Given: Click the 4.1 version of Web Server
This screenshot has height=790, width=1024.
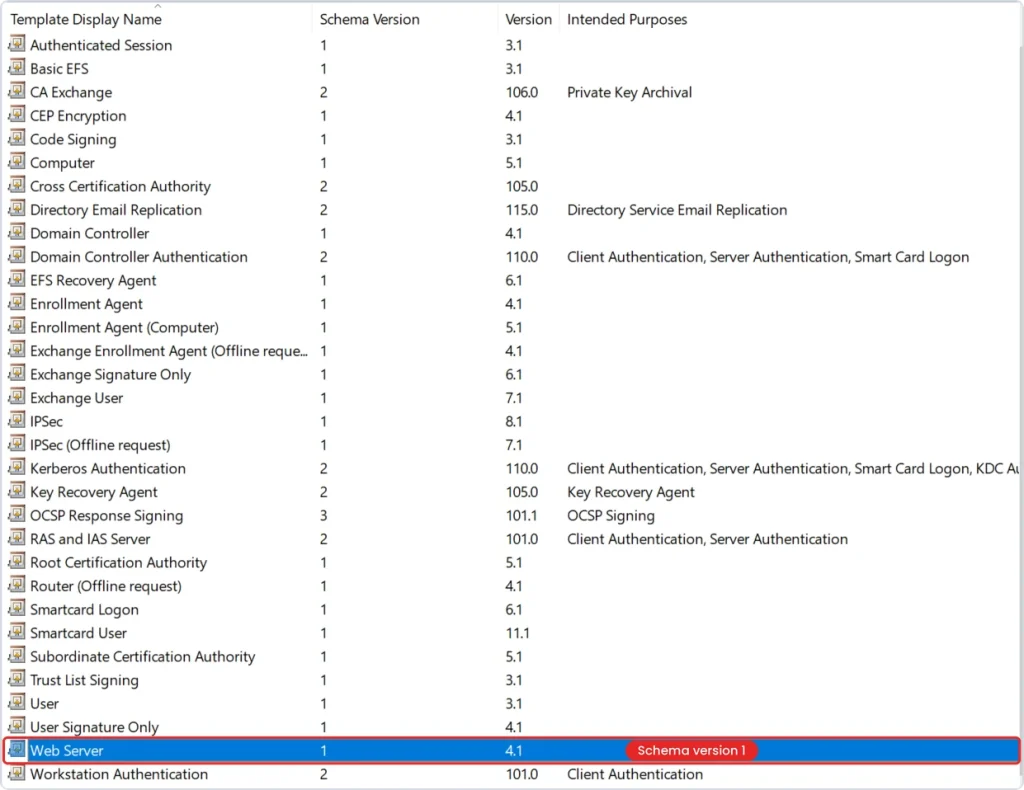Looking at the screenshot, I should (x=513, y=750).
